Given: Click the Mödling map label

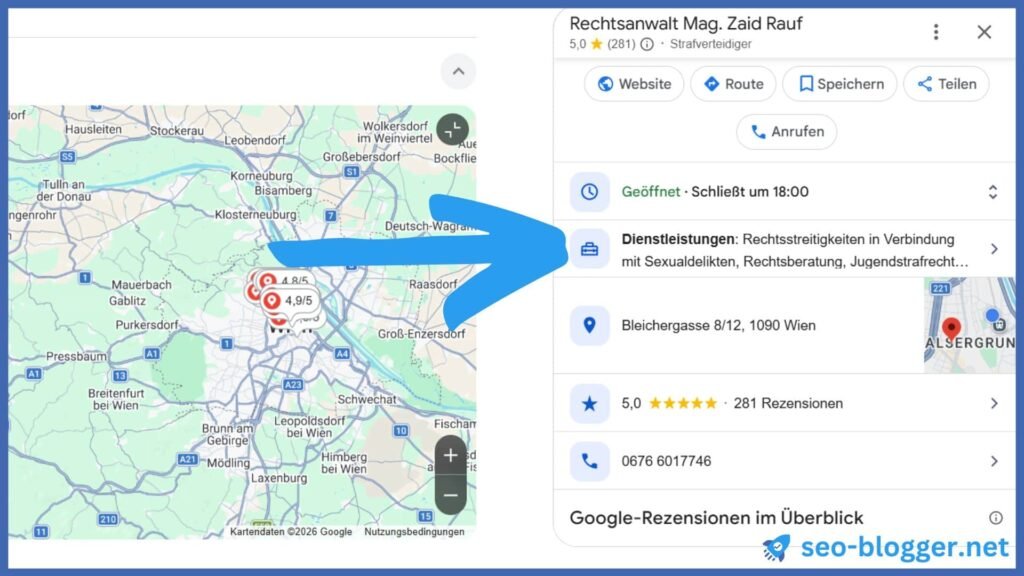Looking at the screenshot, I should tap(229, 463).
